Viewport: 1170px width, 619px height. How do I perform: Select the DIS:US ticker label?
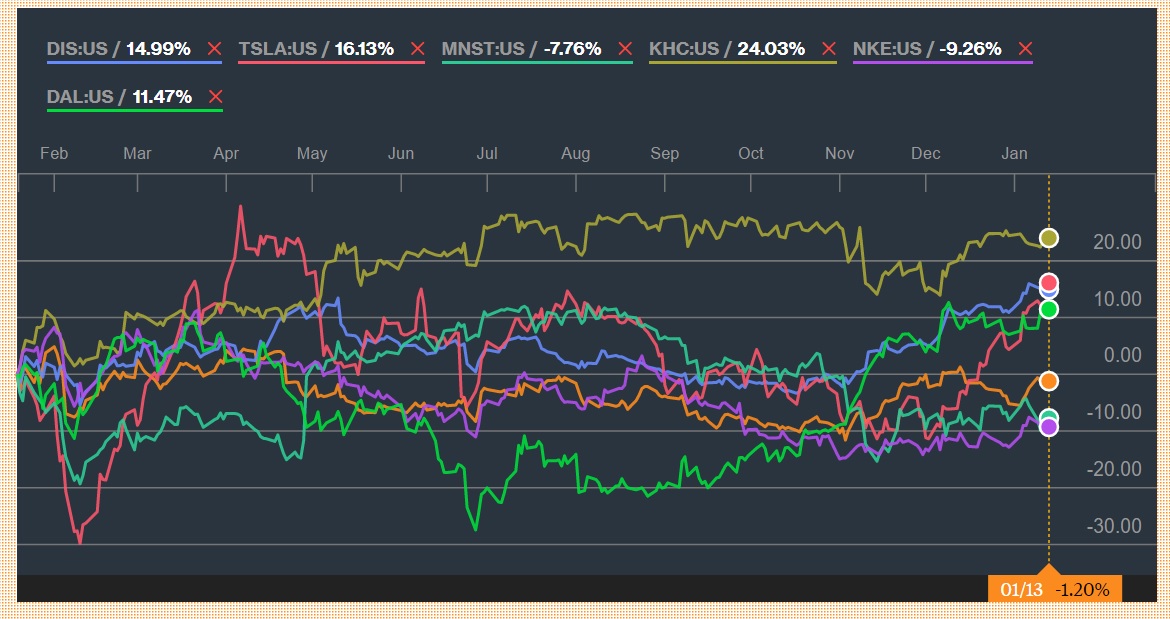click(x=77, y=49)
